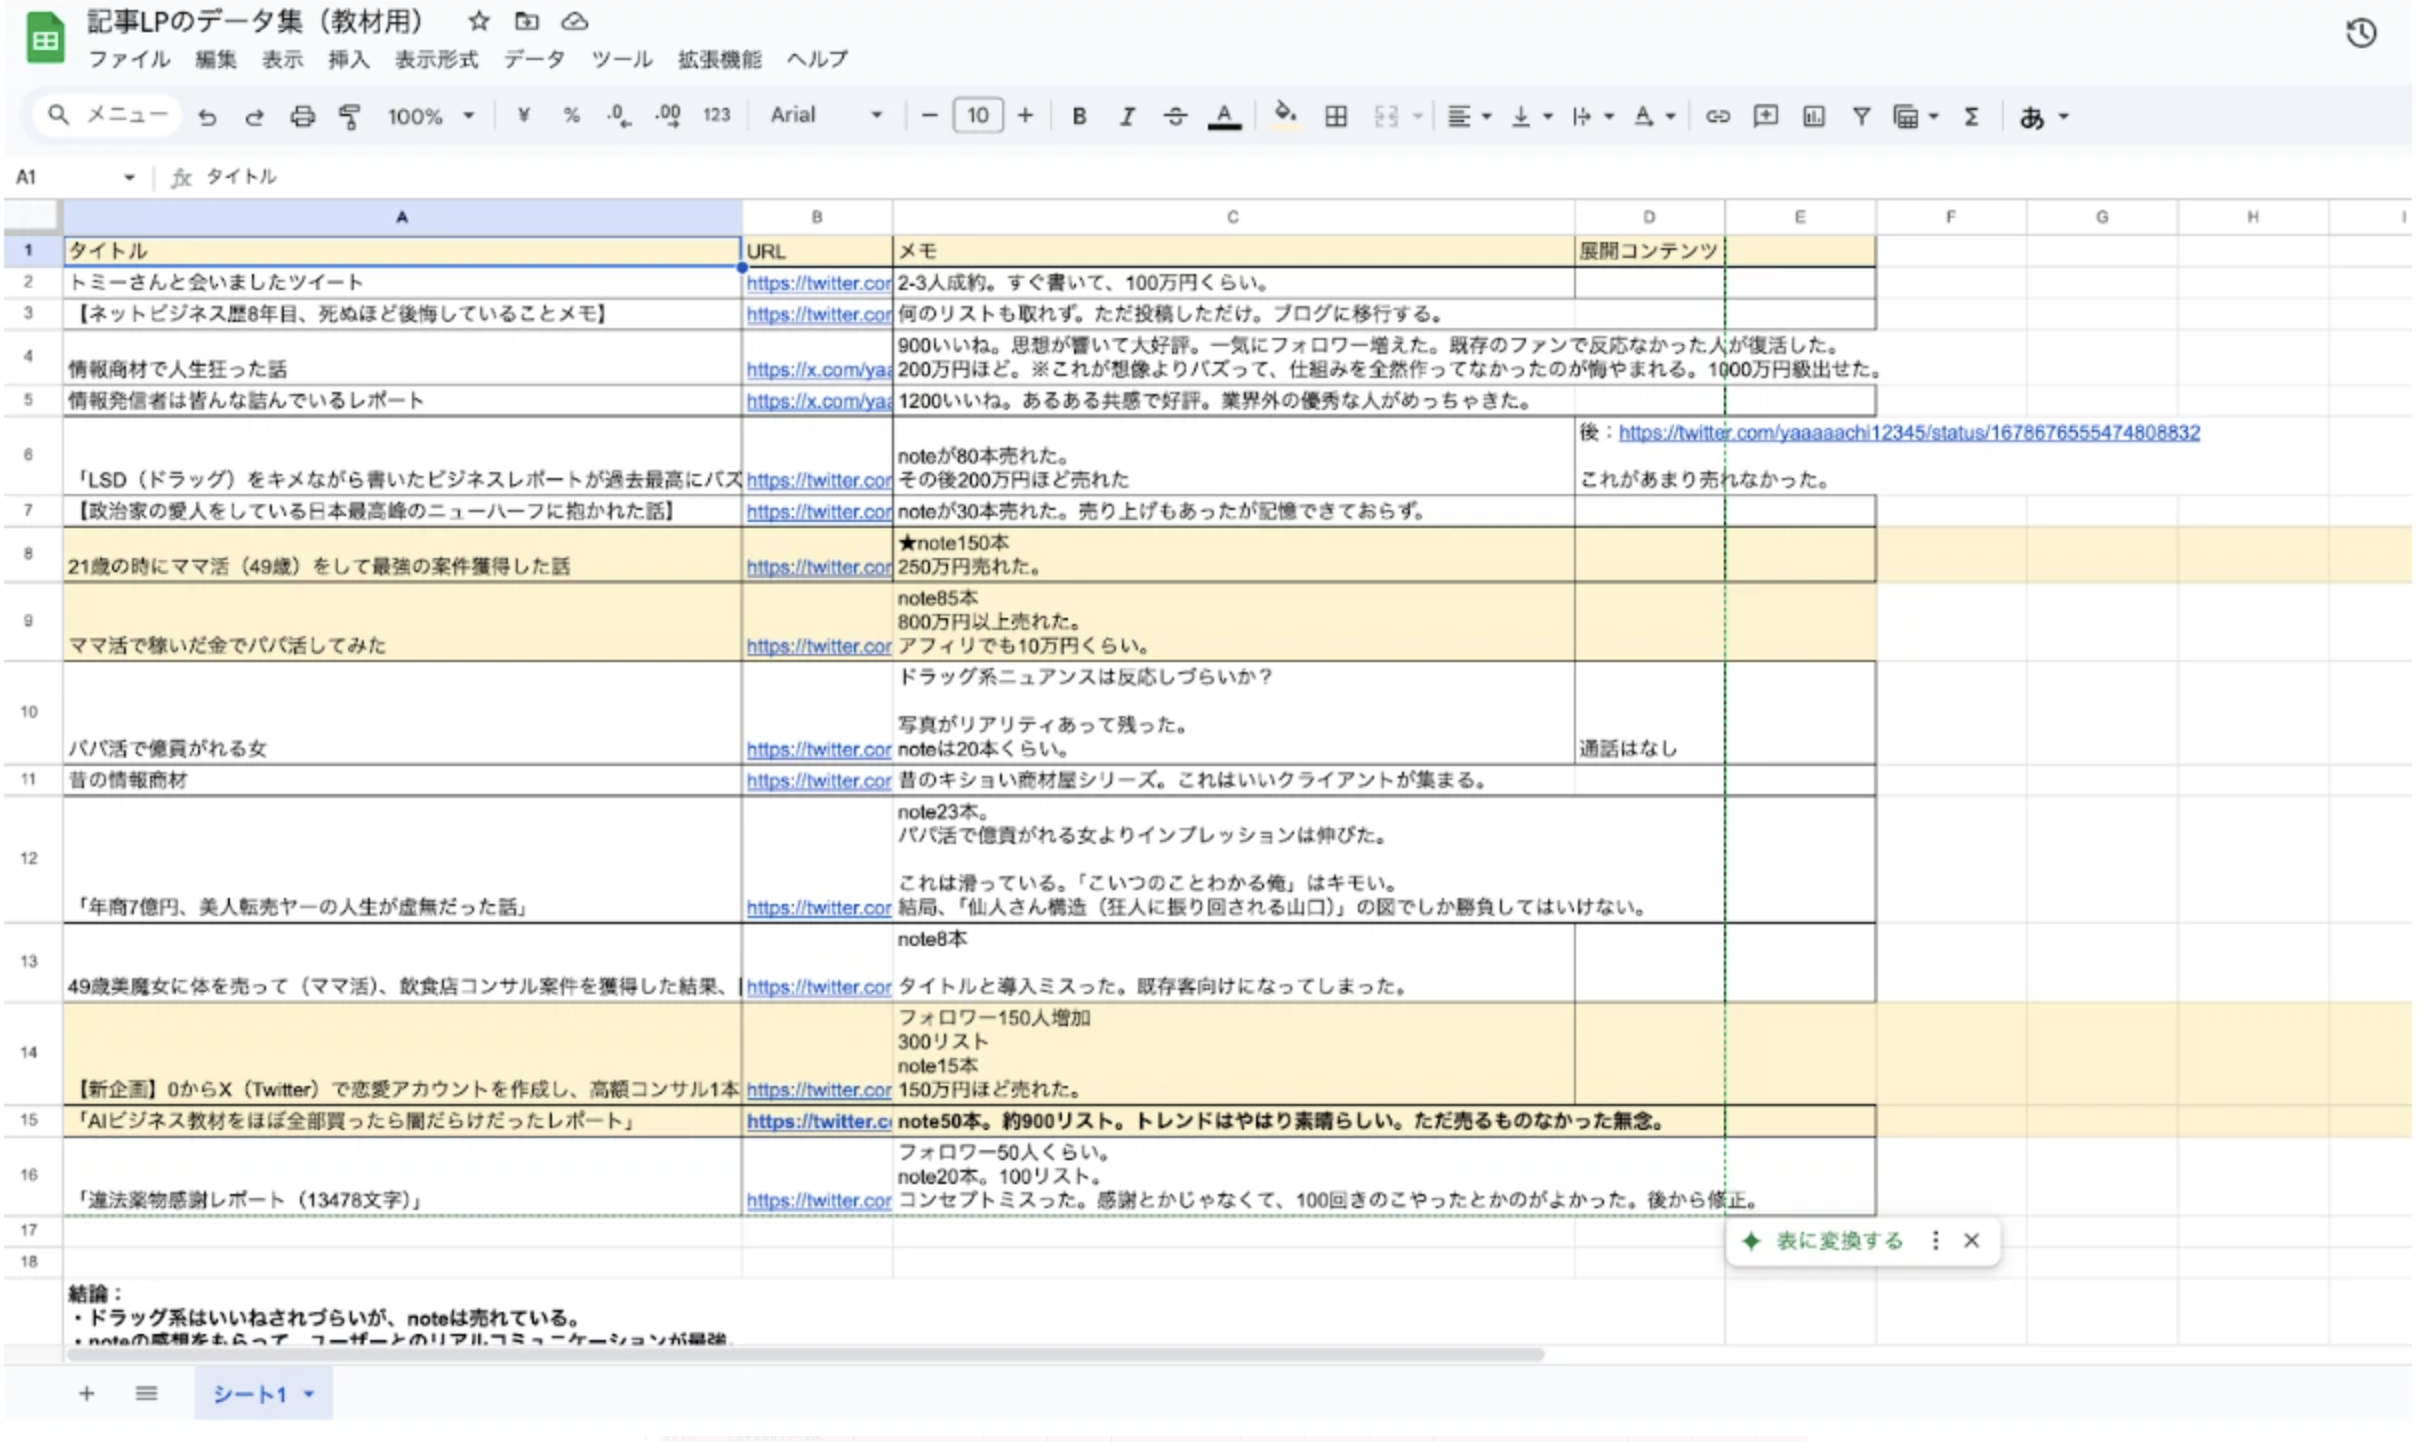This screenshot has width=2426, height=1442.
Task: Toggle bold formatting button
Action: point(1079,117)
